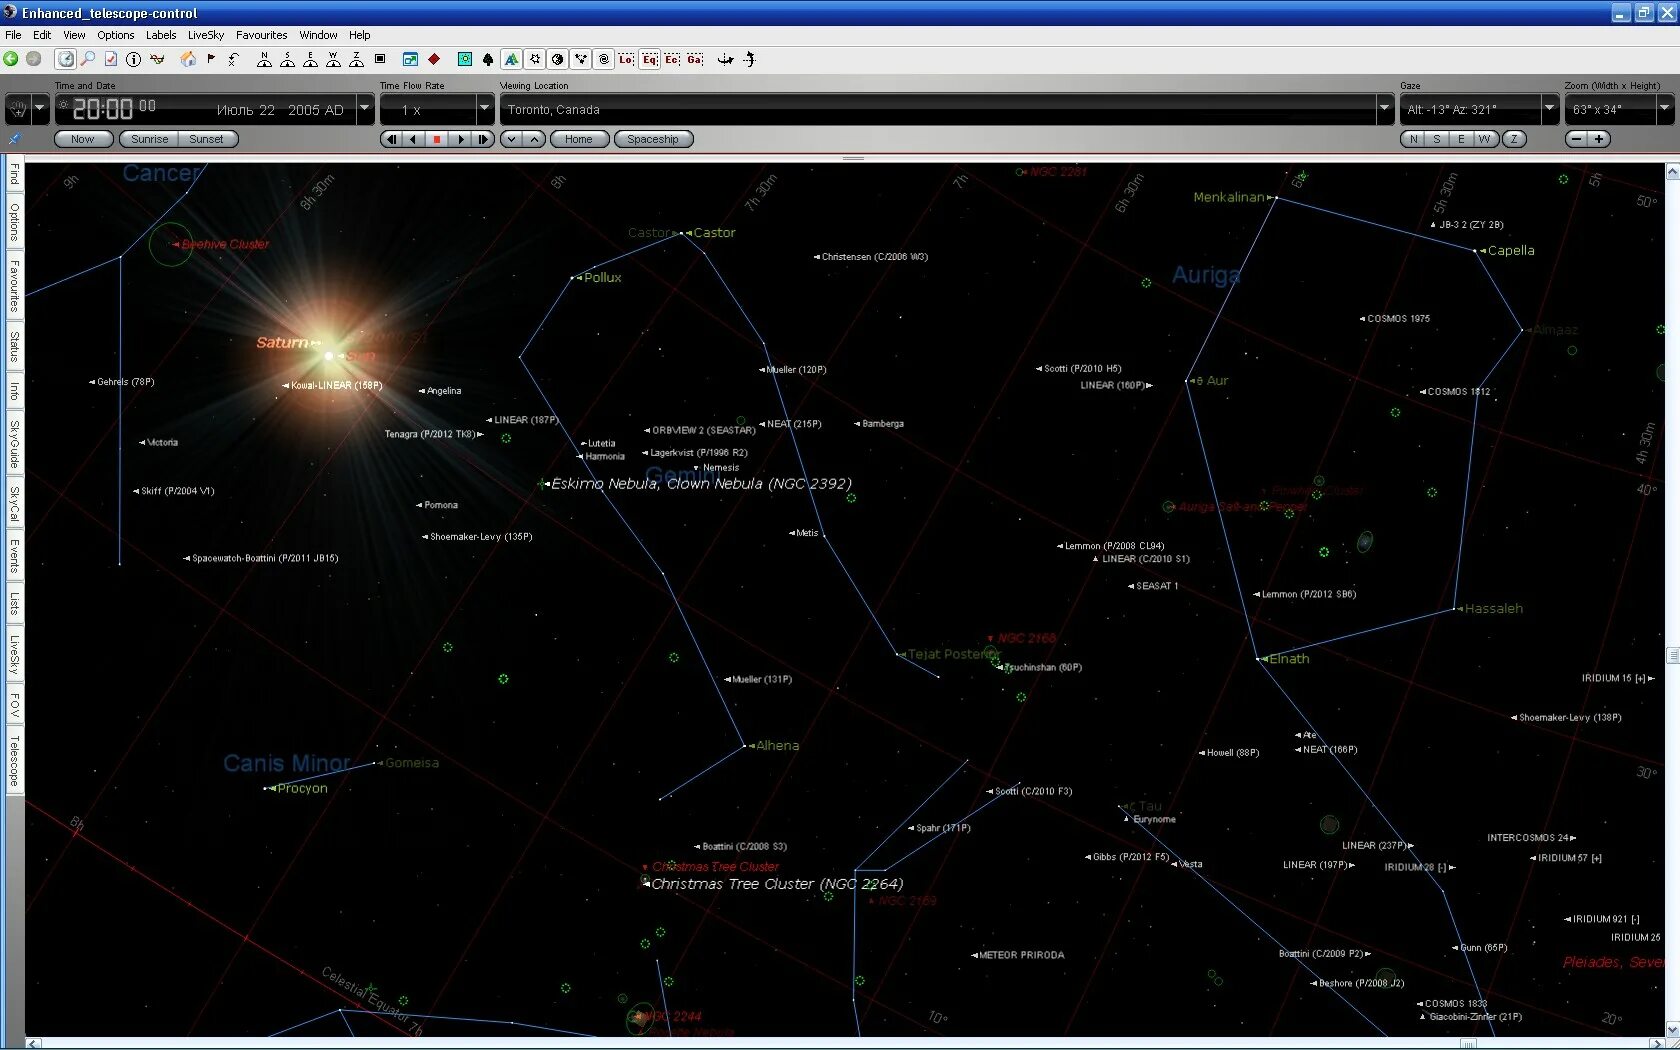Click the teal sun daylight icon
Image resolution: width=1680 pixels, height=1050 pixels.
click(465, 59)
